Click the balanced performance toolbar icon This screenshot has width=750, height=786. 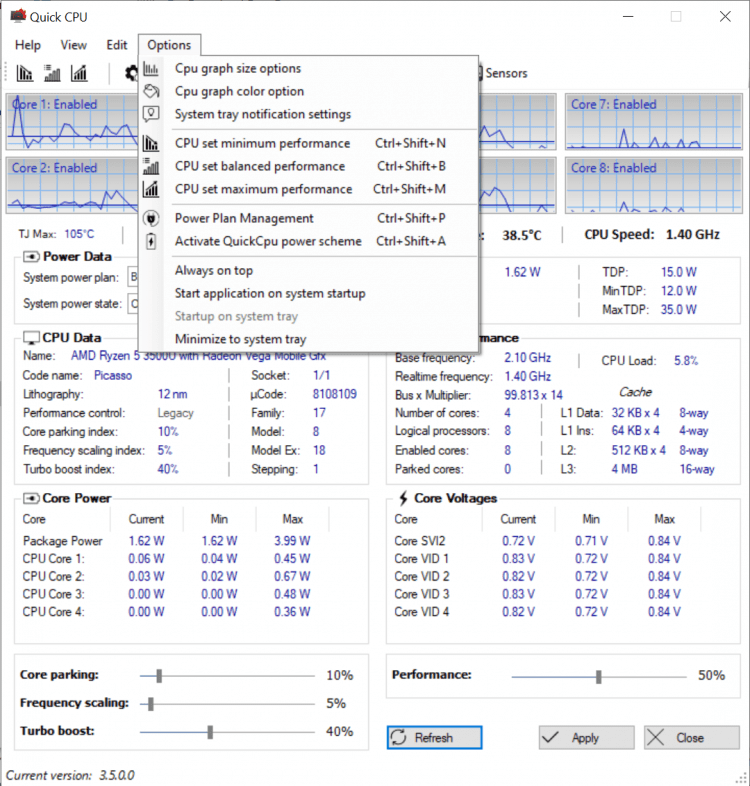pos(52,73)
